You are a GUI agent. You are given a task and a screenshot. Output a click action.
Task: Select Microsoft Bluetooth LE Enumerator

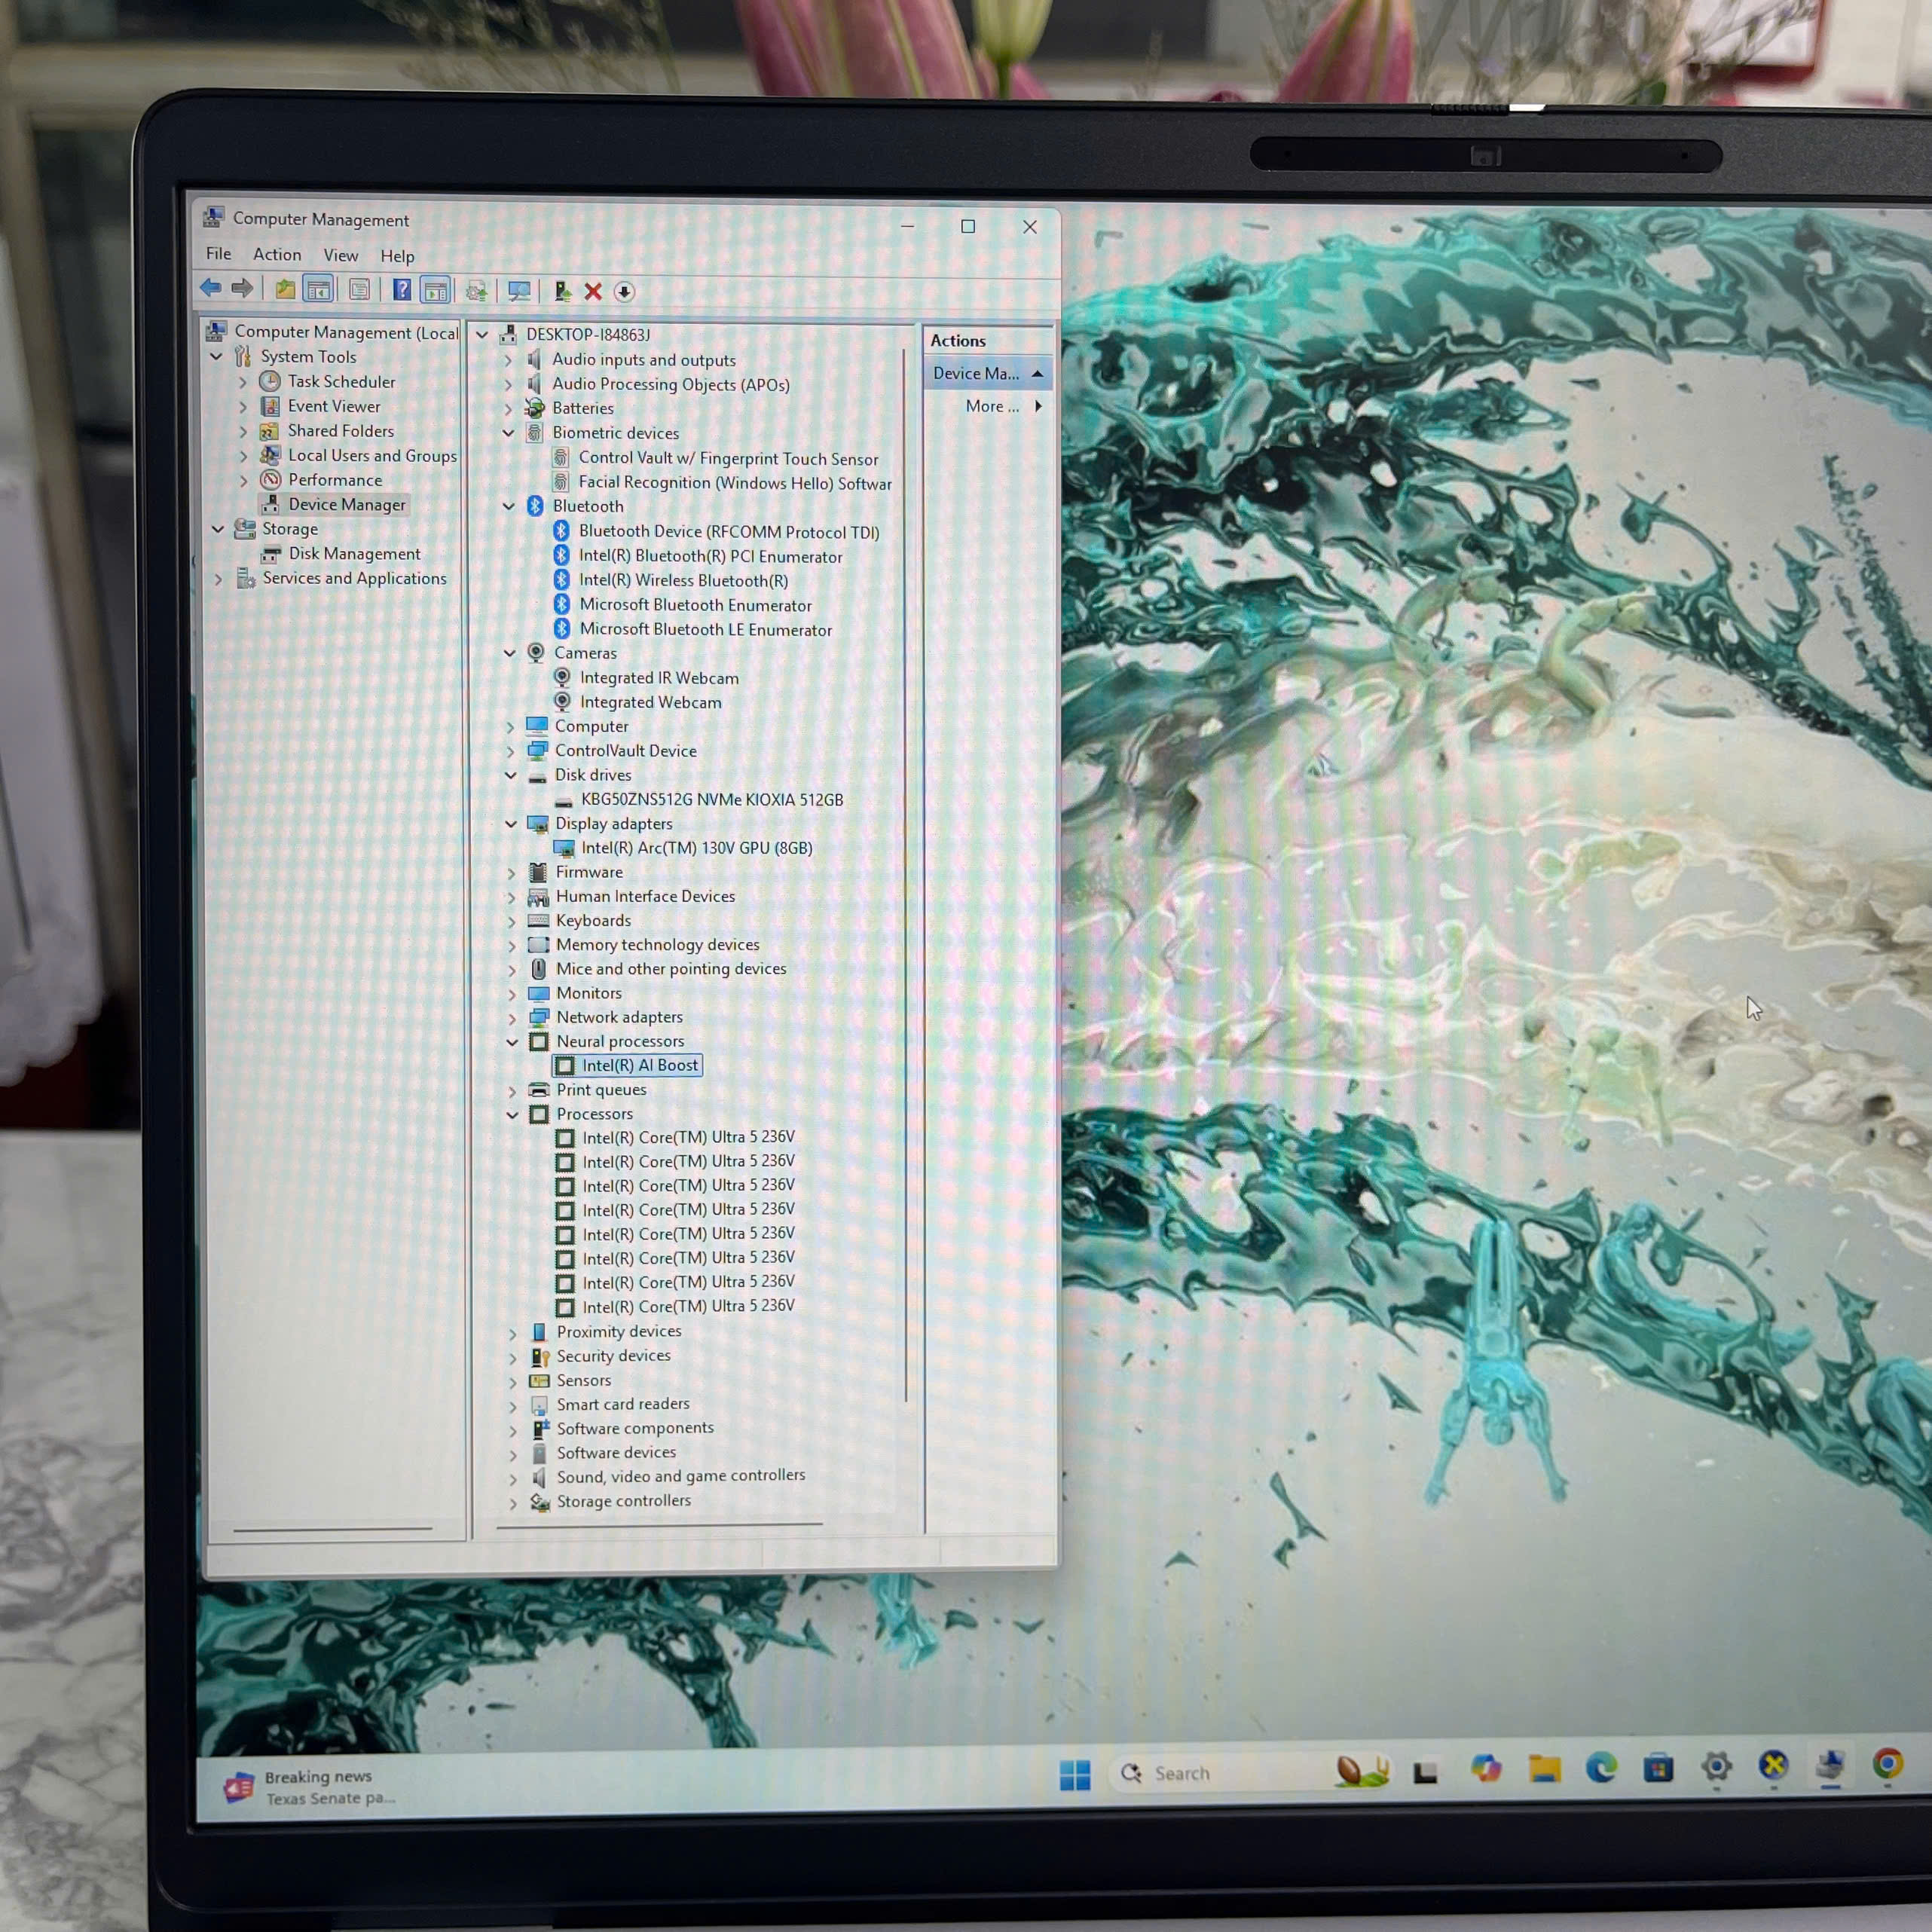(705, 630)
